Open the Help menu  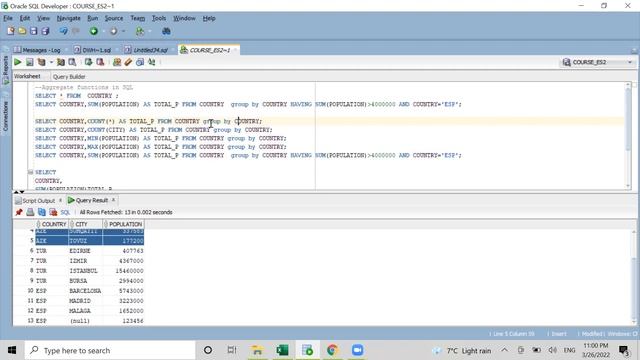pos(209,18)
